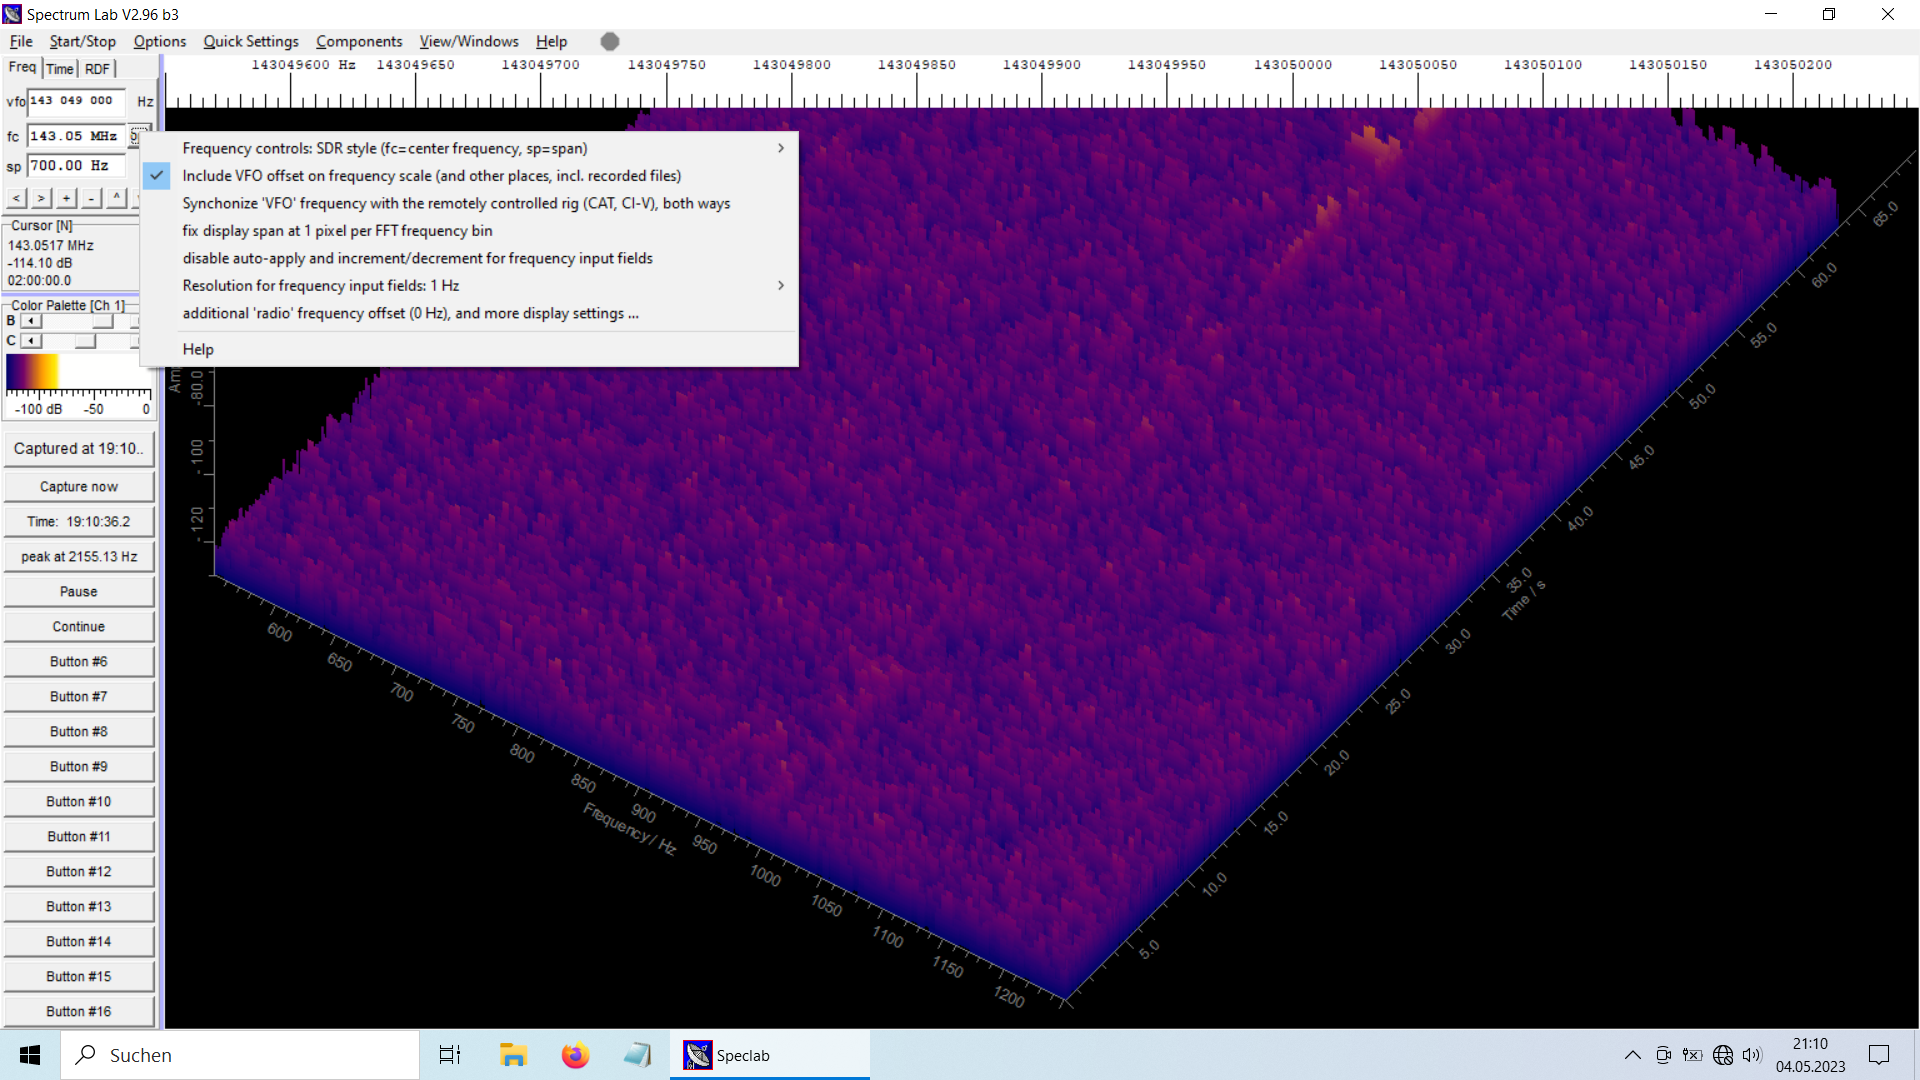The image size is (1920, 1080).
Task: Launch Firefox from taskbar
Action: tap(575, 1055)
